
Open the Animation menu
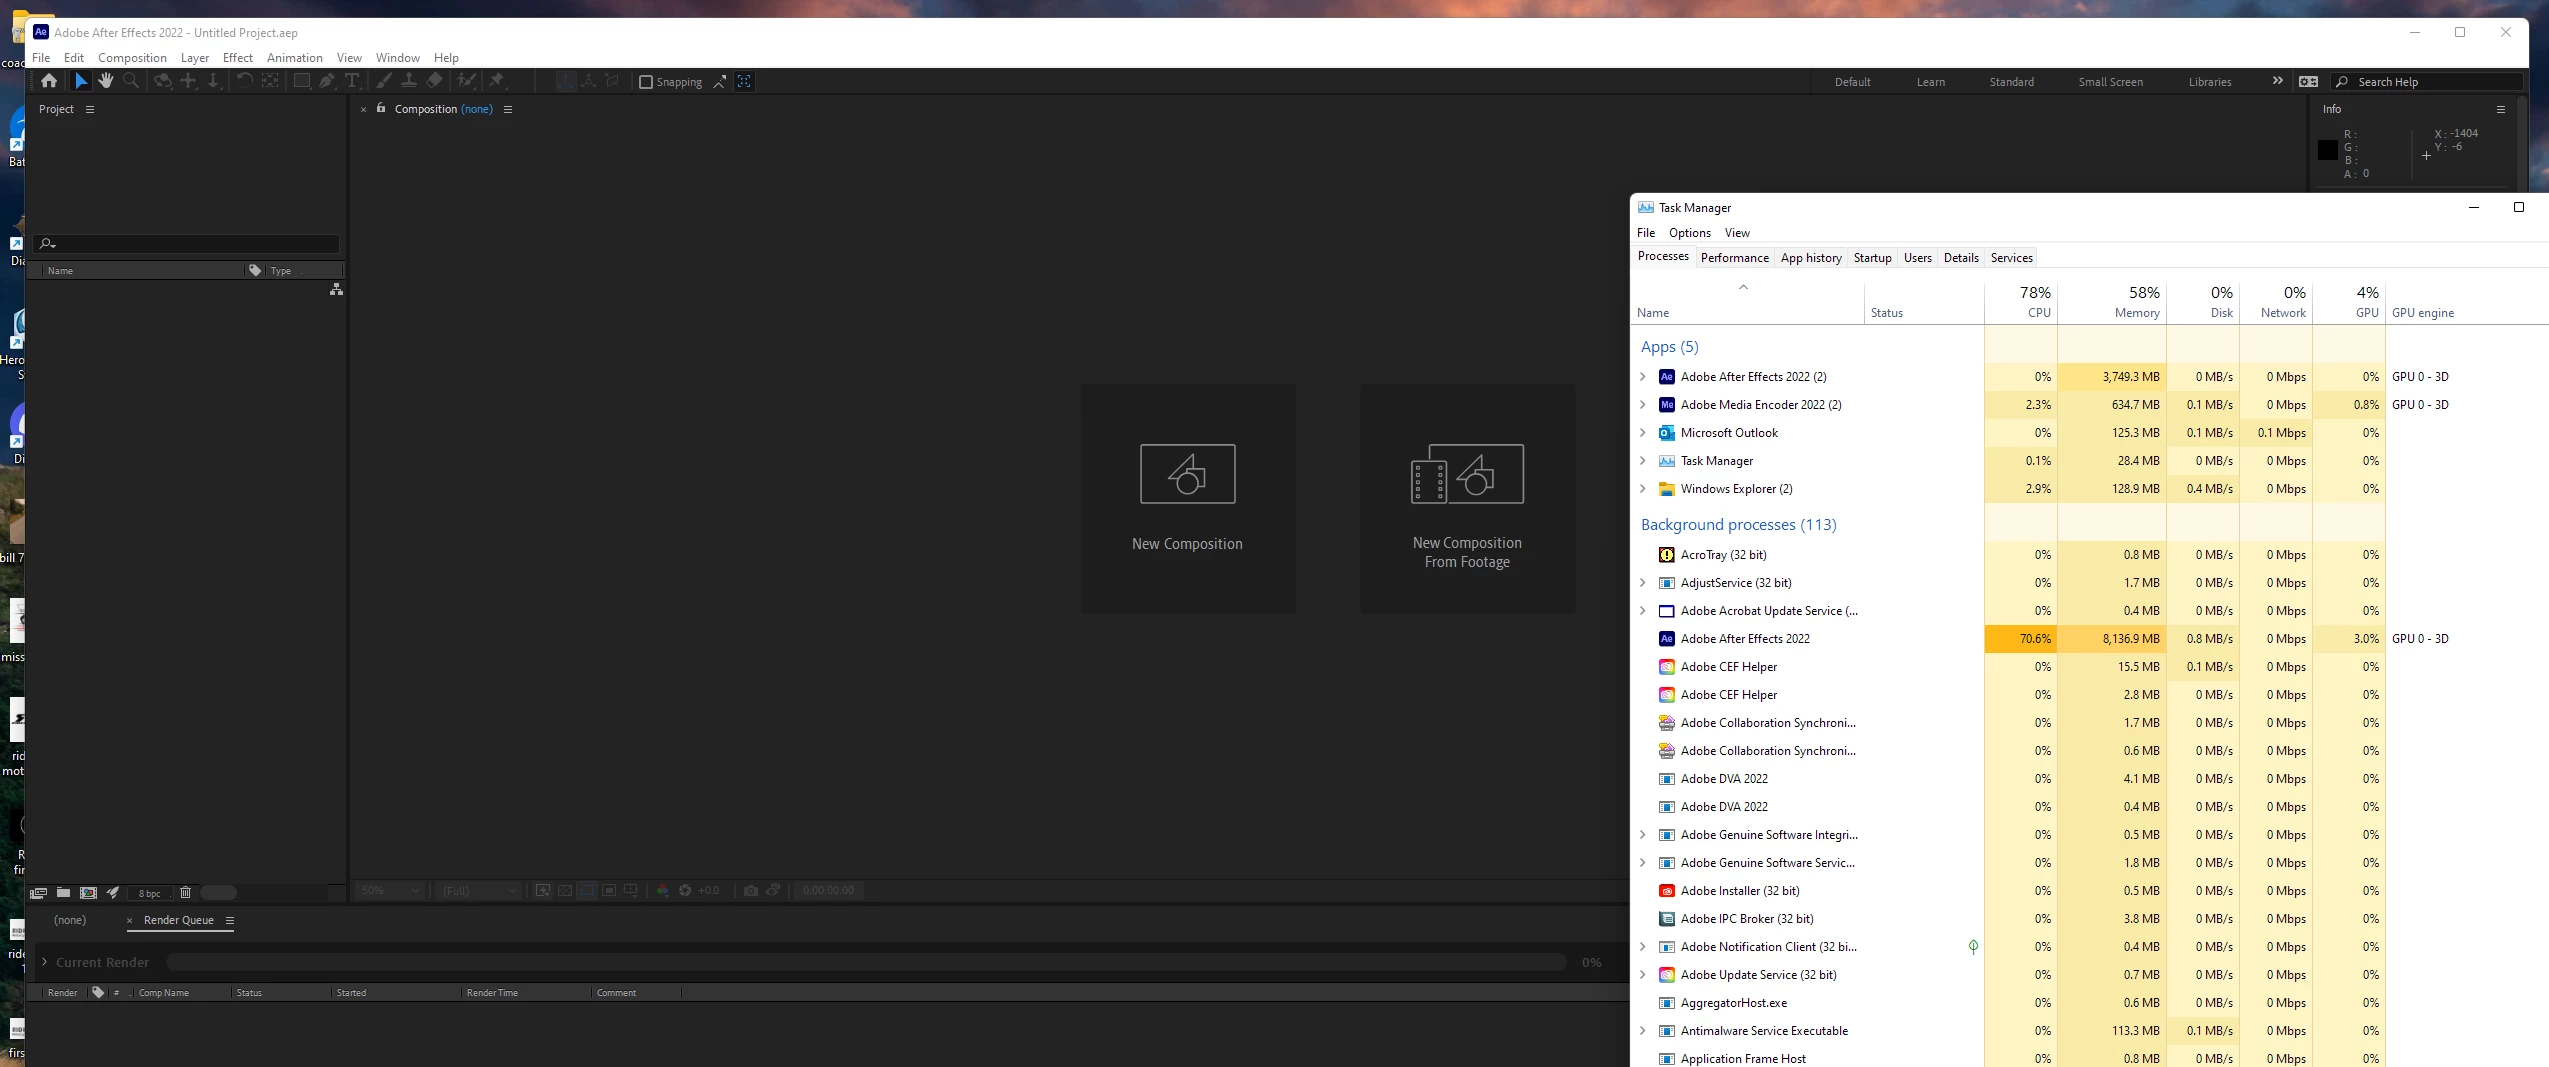pos(294,58)
